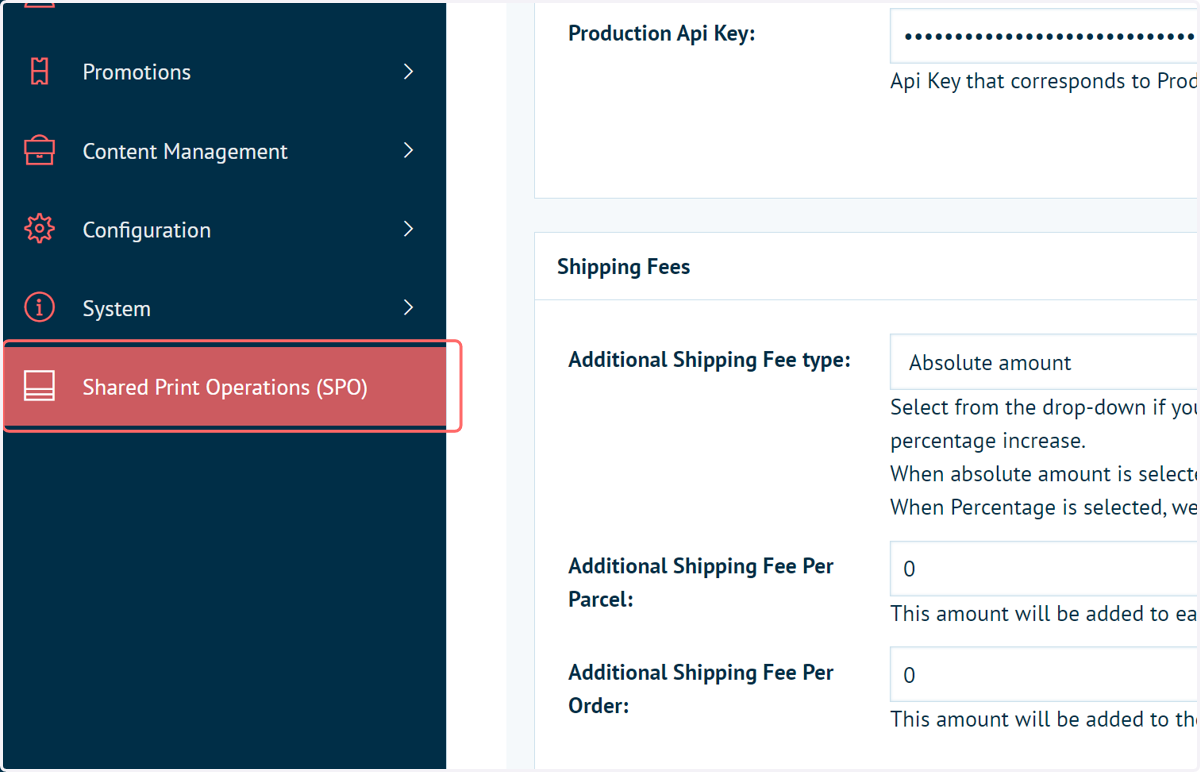Click Additional Shipping Fee type label
This screenshot has height=772, width=1200.
[709, 360]
